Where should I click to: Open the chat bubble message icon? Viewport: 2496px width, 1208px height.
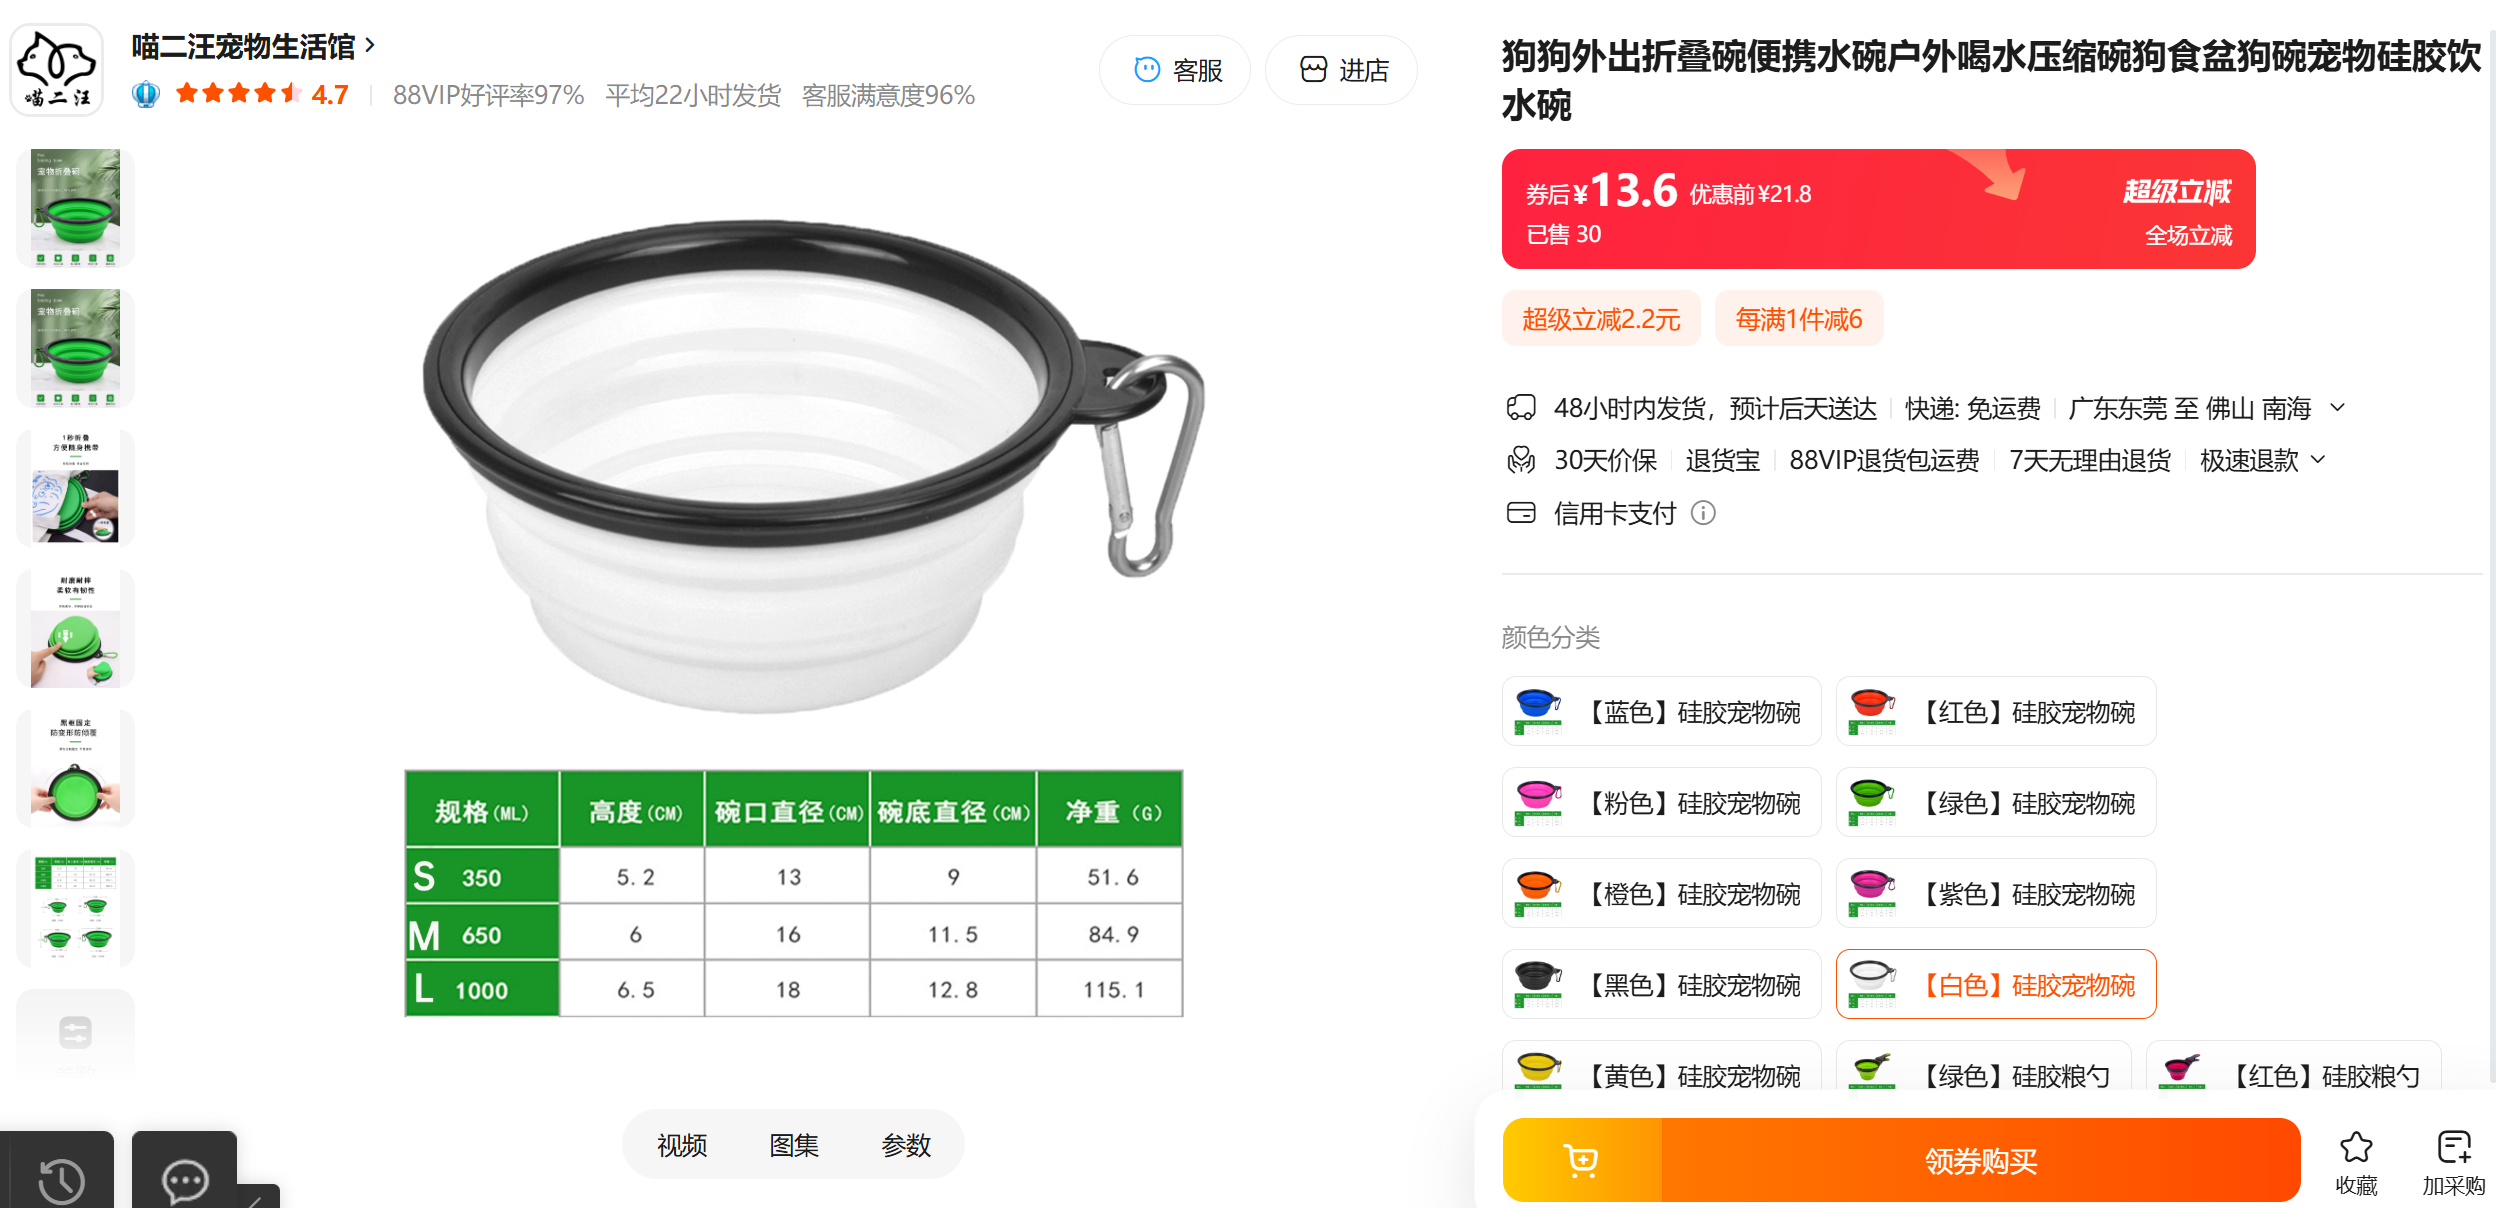click(185, 1180)
